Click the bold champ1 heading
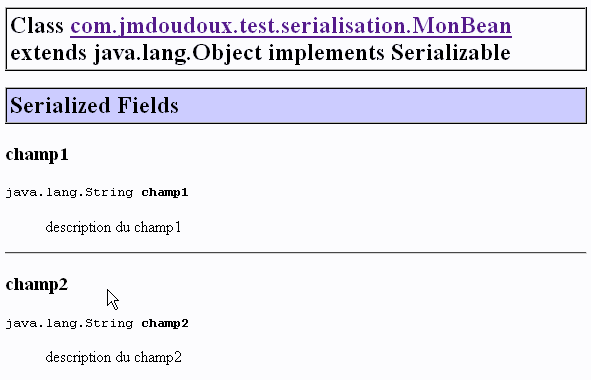Image resolution: width=591 pixels, height=380 pixels. point(37,155)
